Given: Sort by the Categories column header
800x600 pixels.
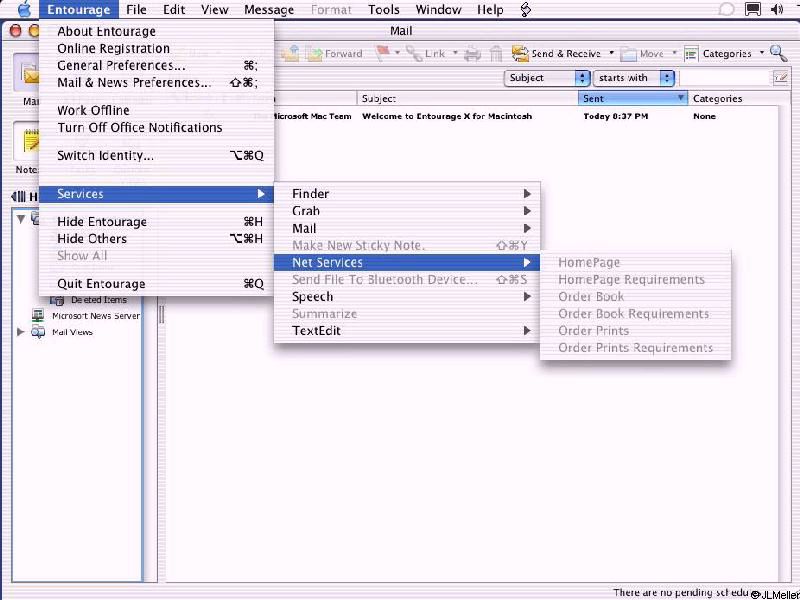Looking at the screenshot, I should tap(733, 98).
